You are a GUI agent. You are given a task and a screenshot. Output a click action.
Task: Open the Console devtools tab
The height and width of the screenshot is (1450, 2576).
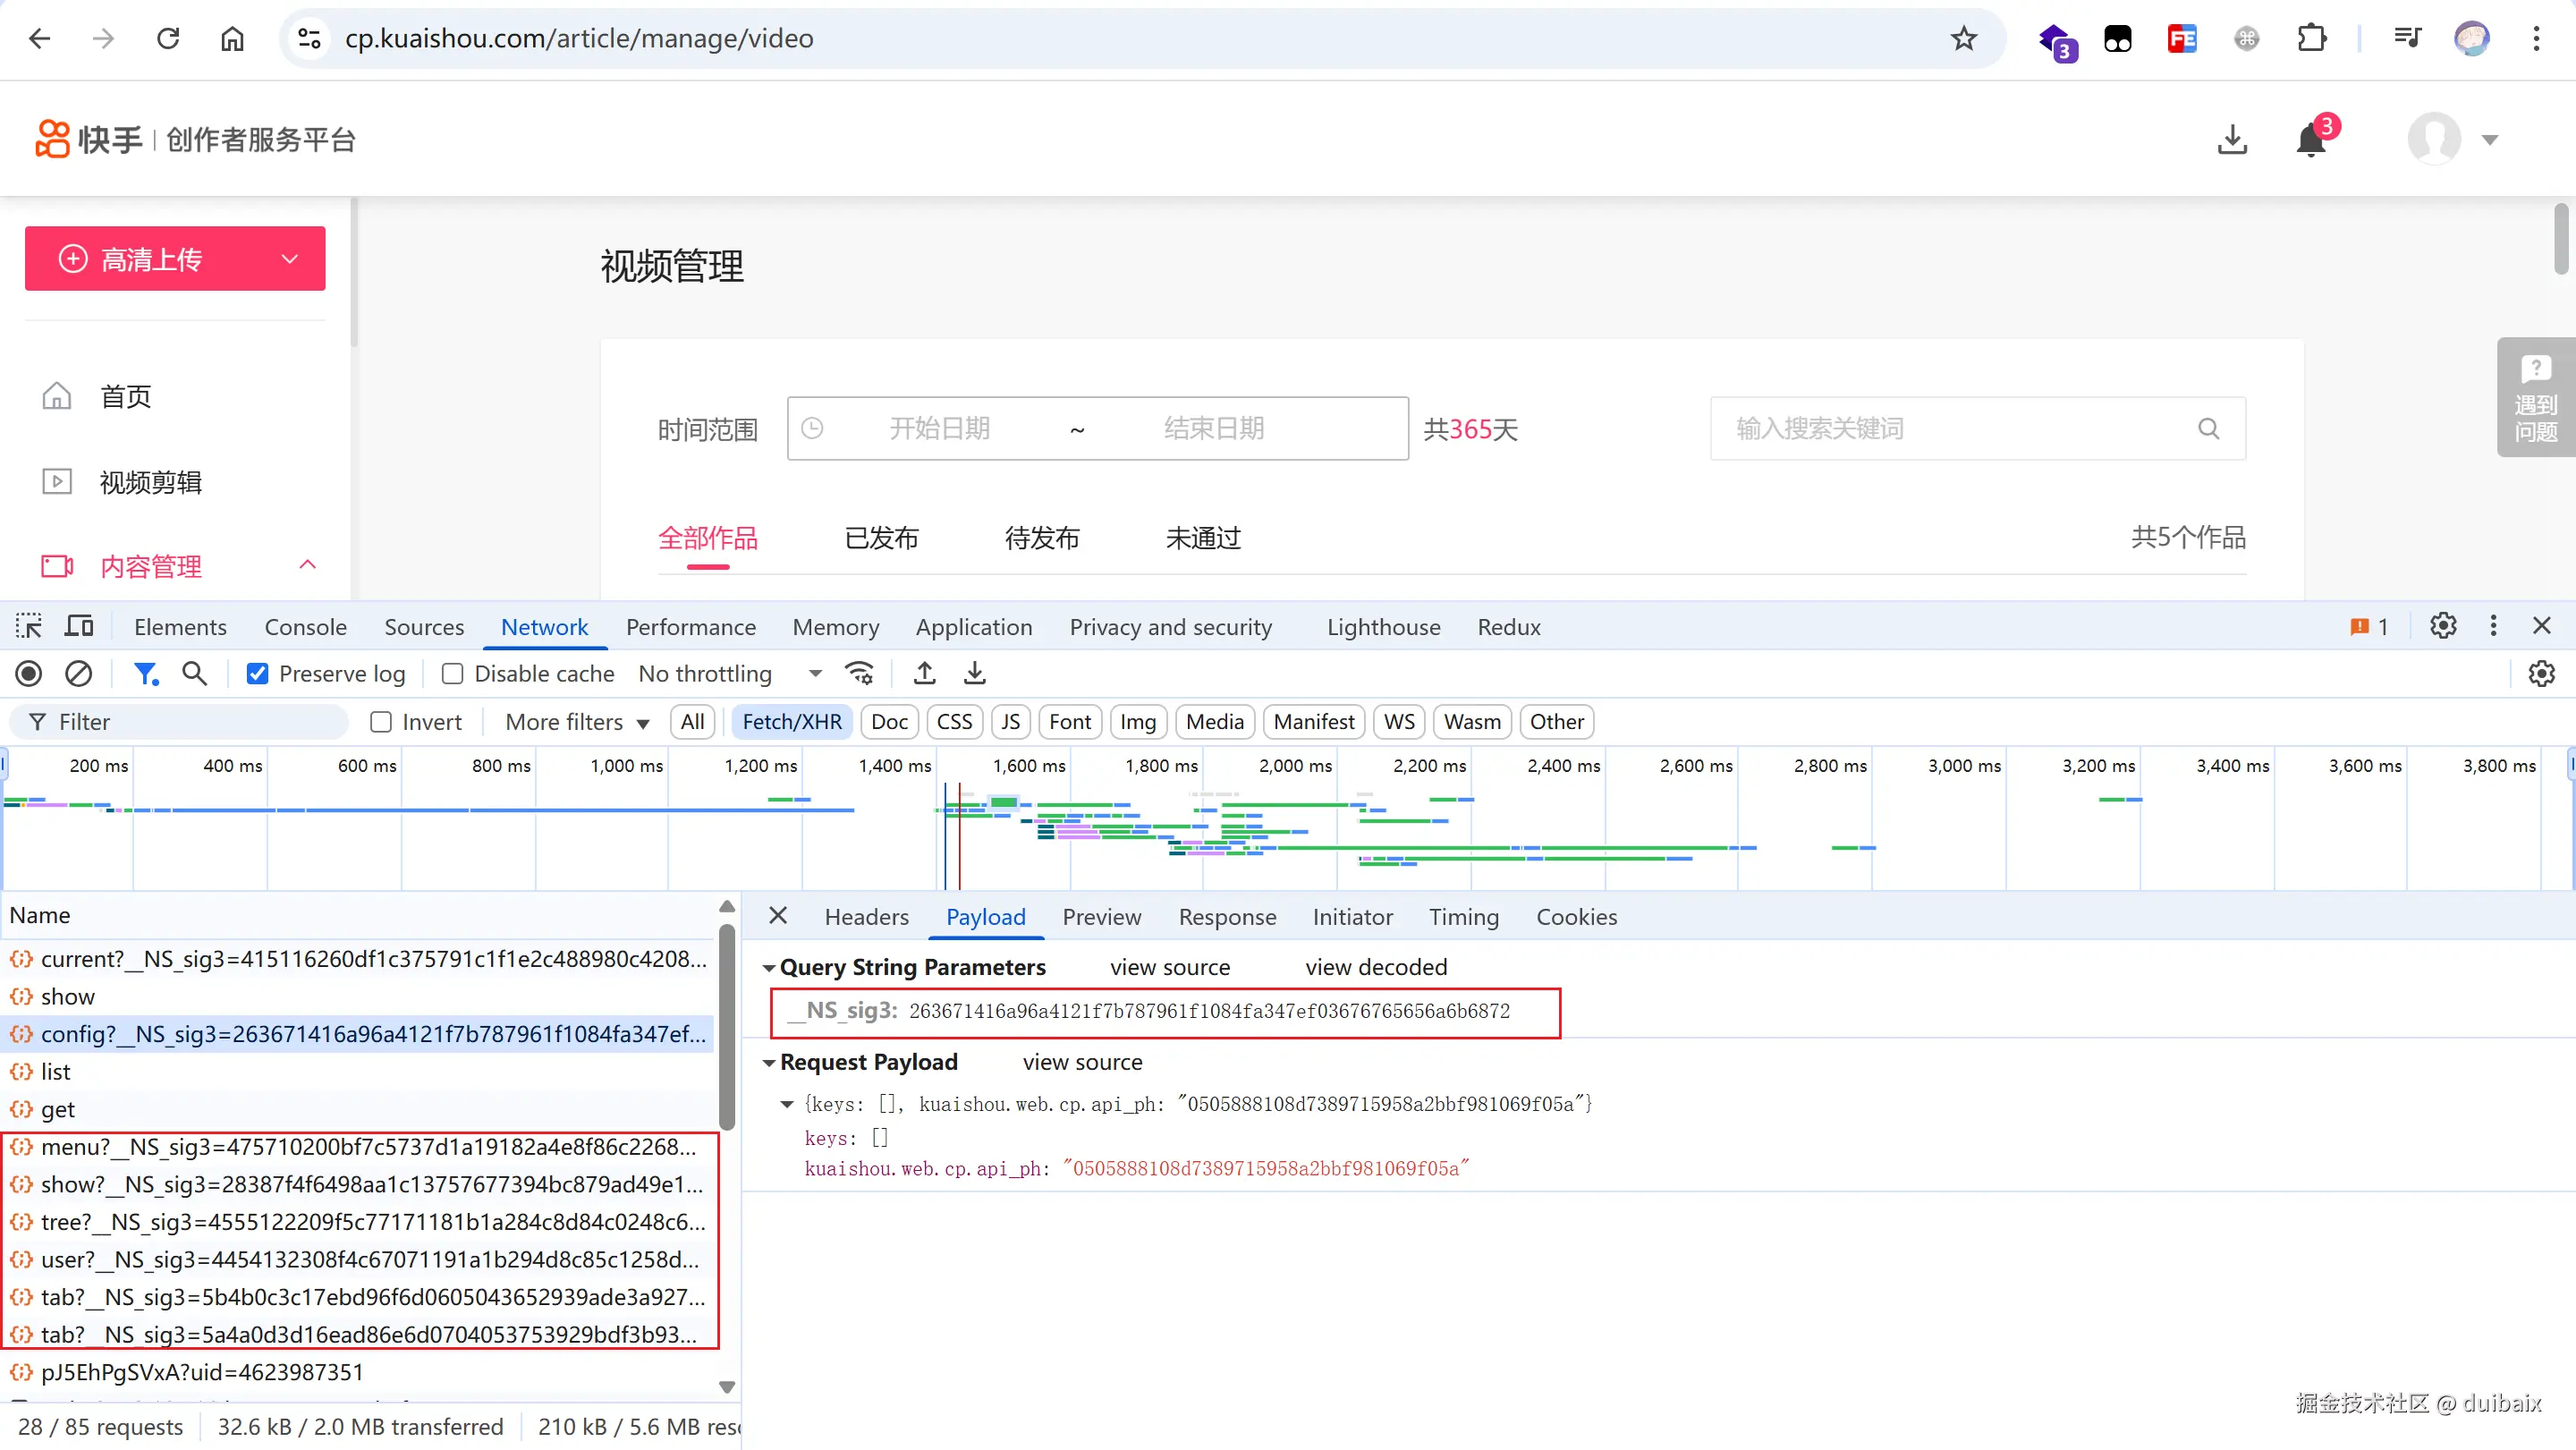point(305,627)
